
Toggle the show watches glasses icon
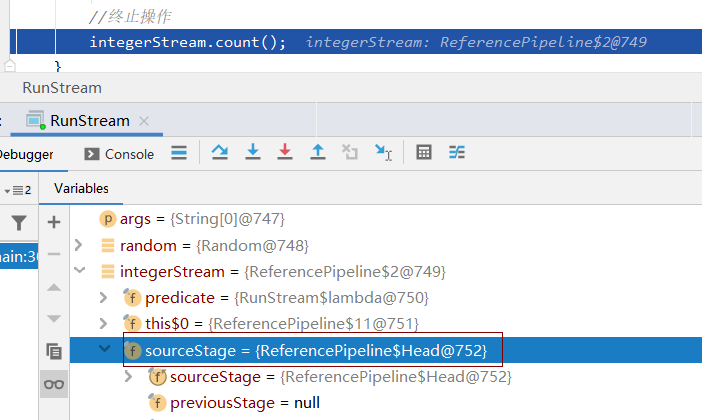[54, 384]
